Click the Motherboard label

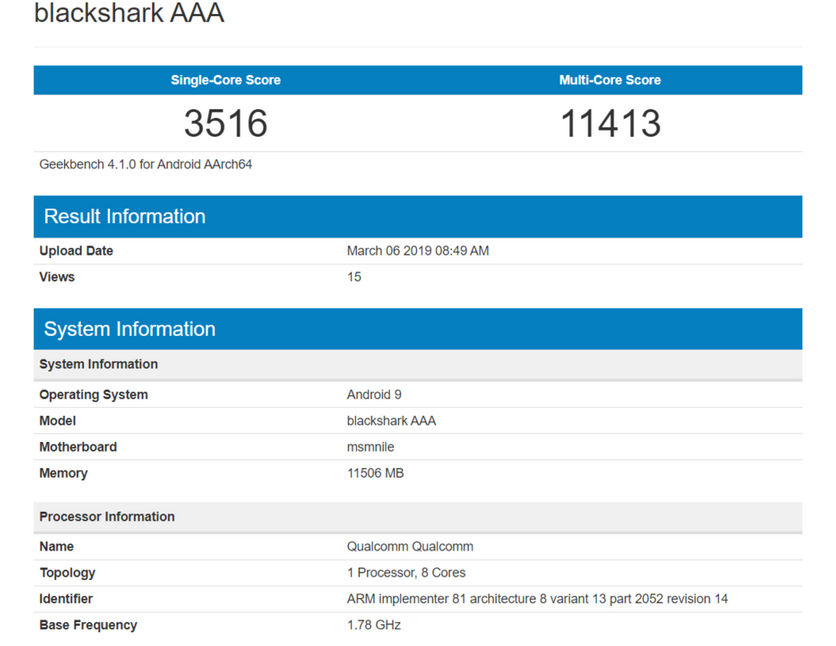click(x=78, y=447)
